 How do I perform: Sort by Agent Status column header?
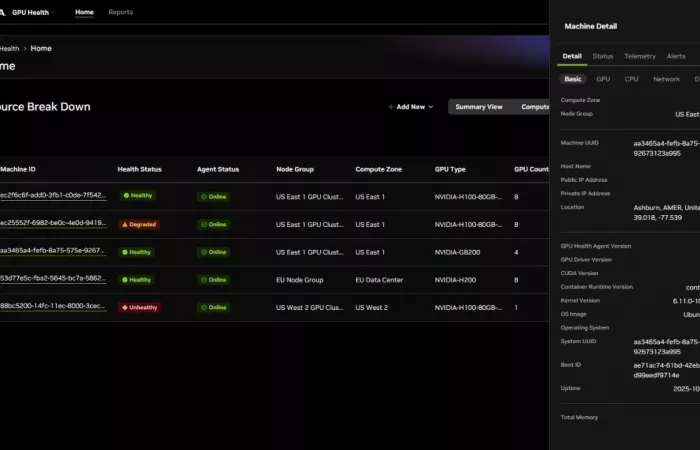tap(218, 169)
